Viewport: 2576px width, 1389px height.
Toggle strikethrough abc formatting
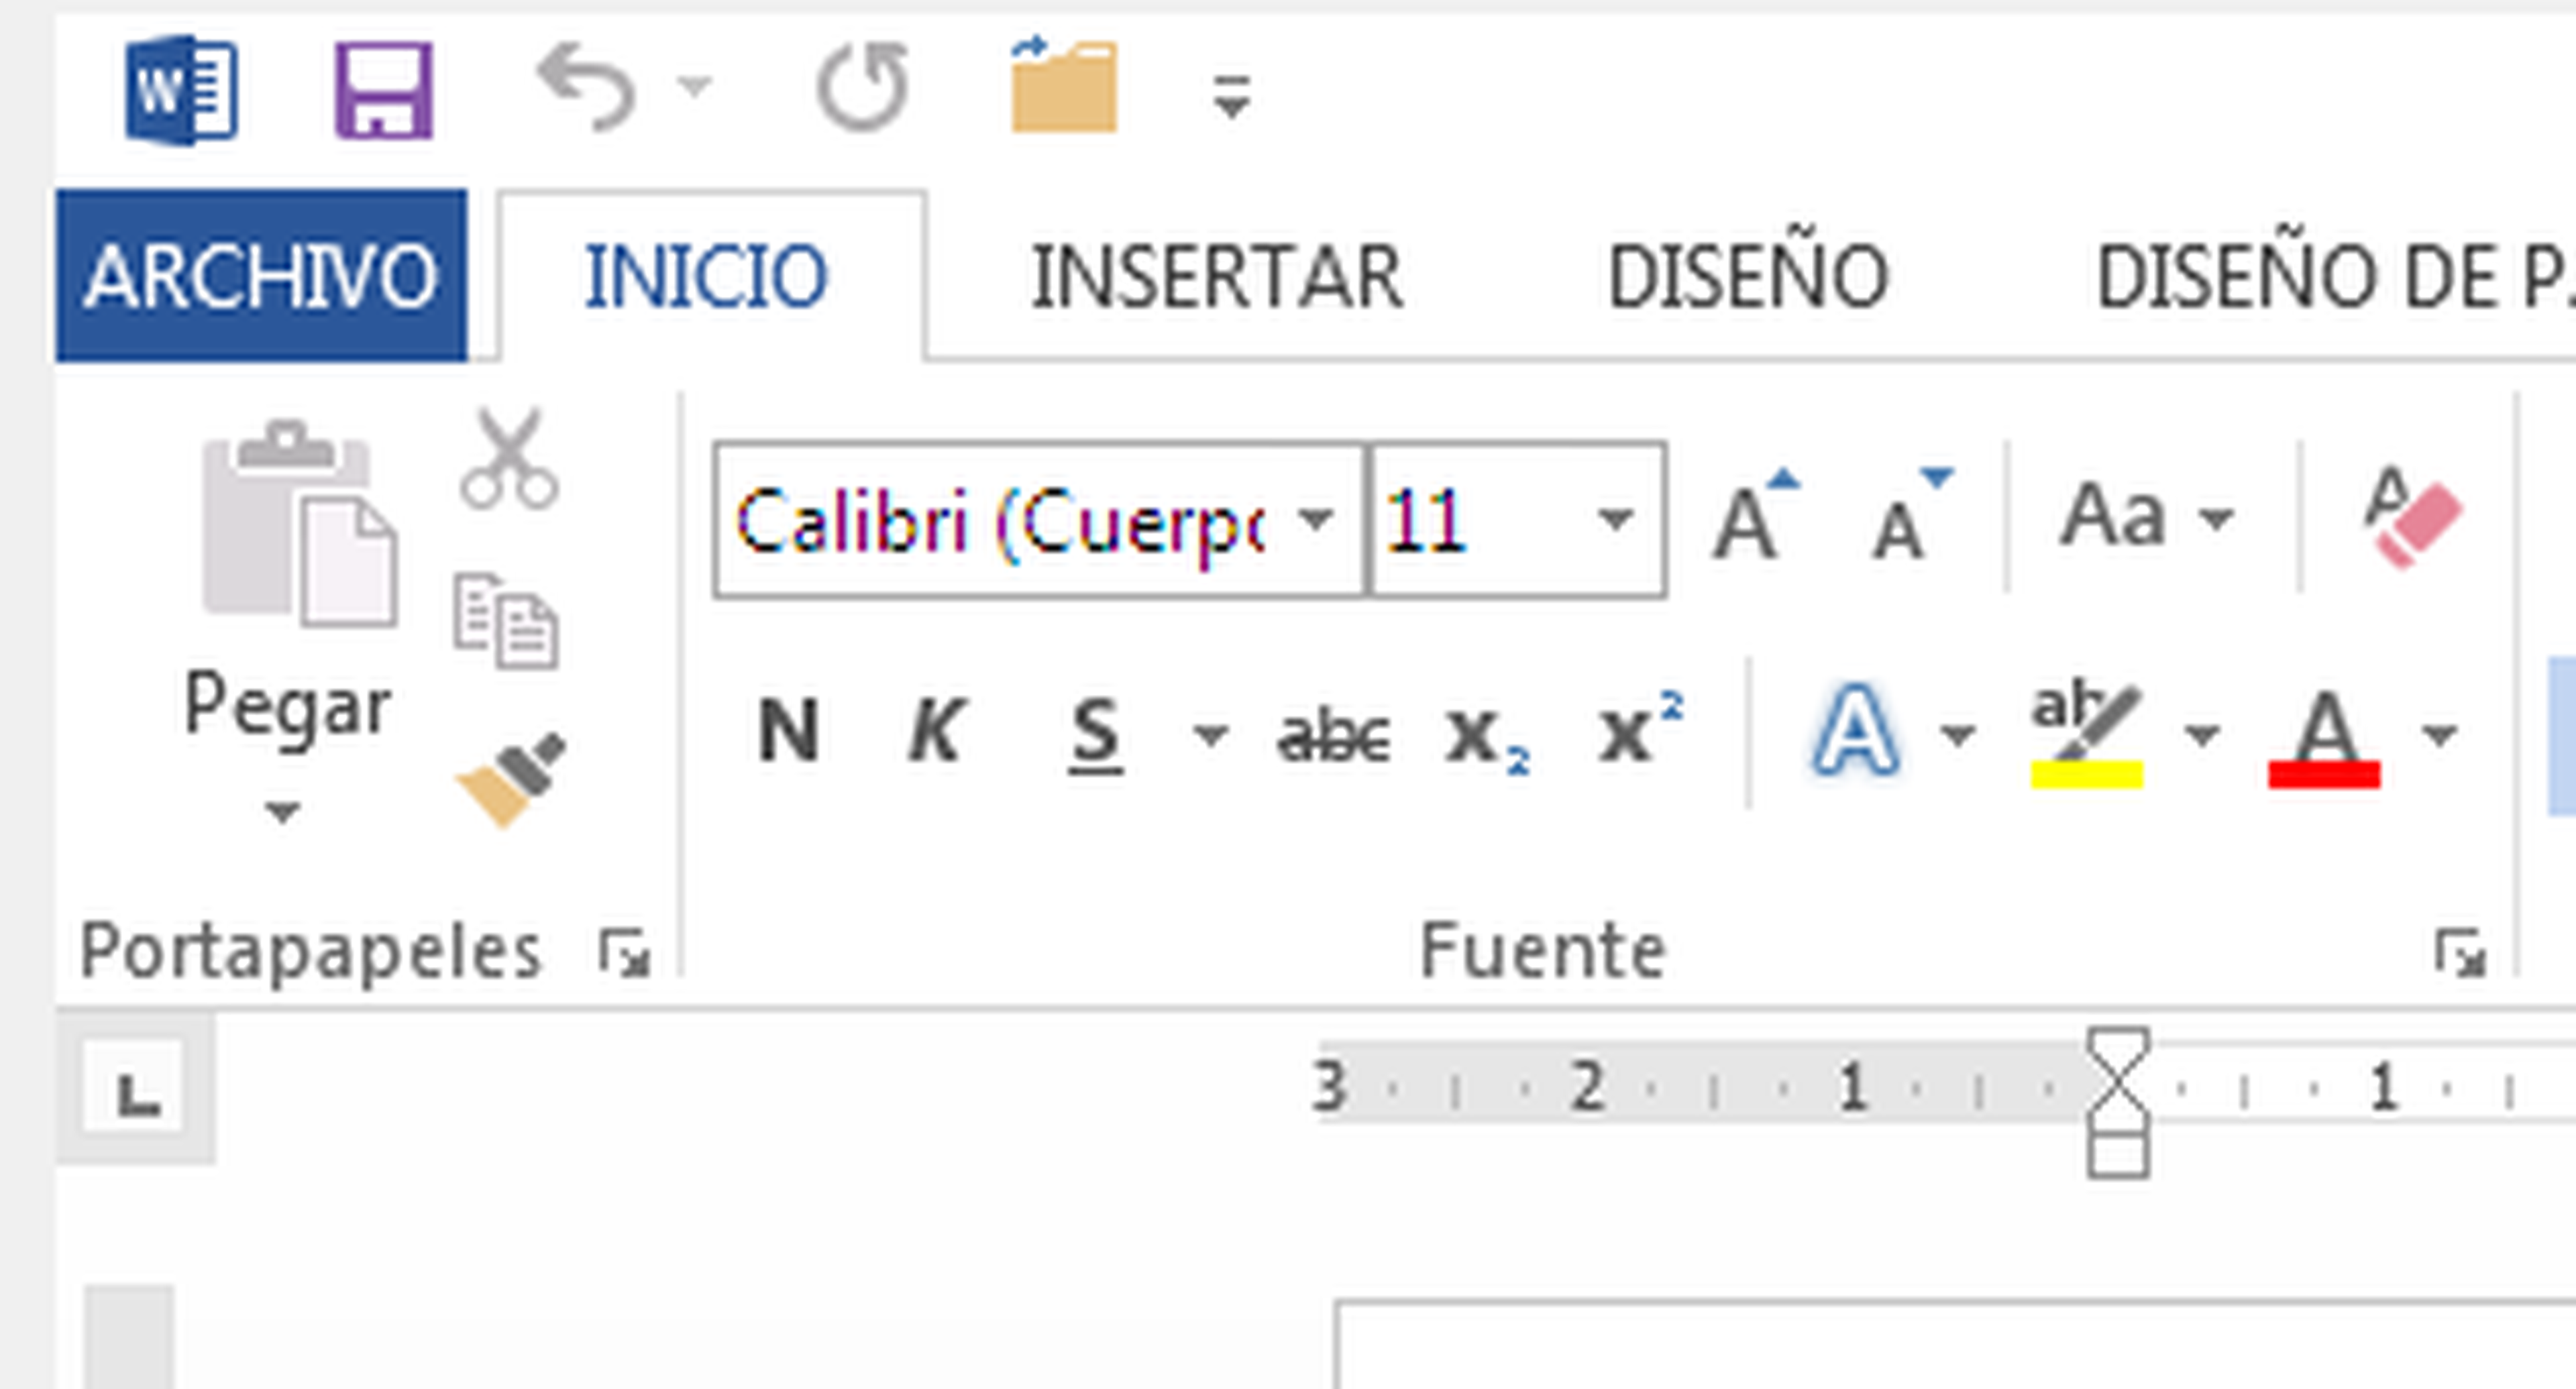pyautogui.click(x=1334, y=737)
